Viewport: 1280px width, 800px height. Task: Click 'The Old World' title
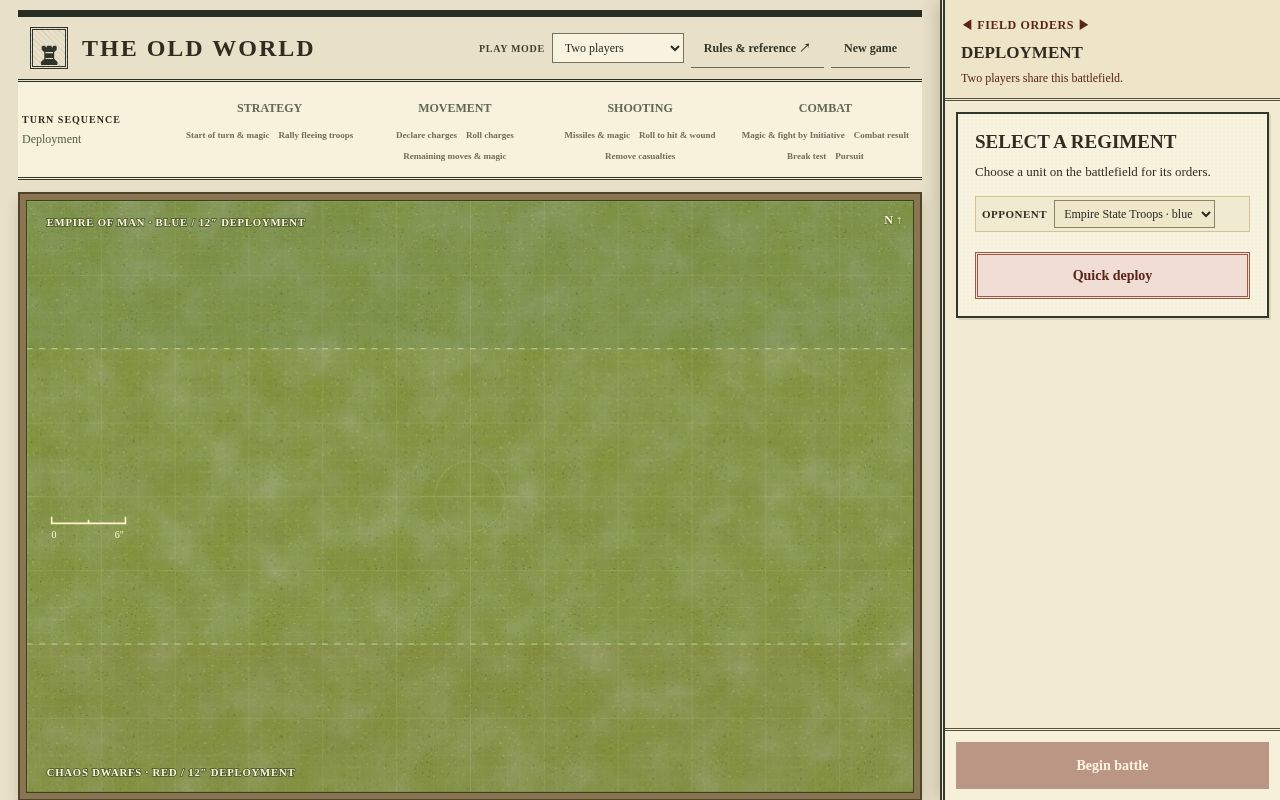(198, 48)
